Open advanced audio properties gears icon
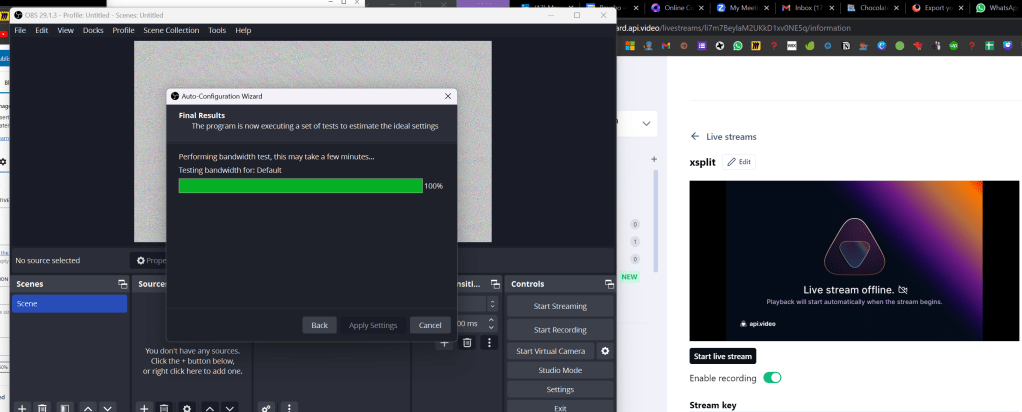The height and width of the screenshot is (412, 1022). tap(266, 407)
